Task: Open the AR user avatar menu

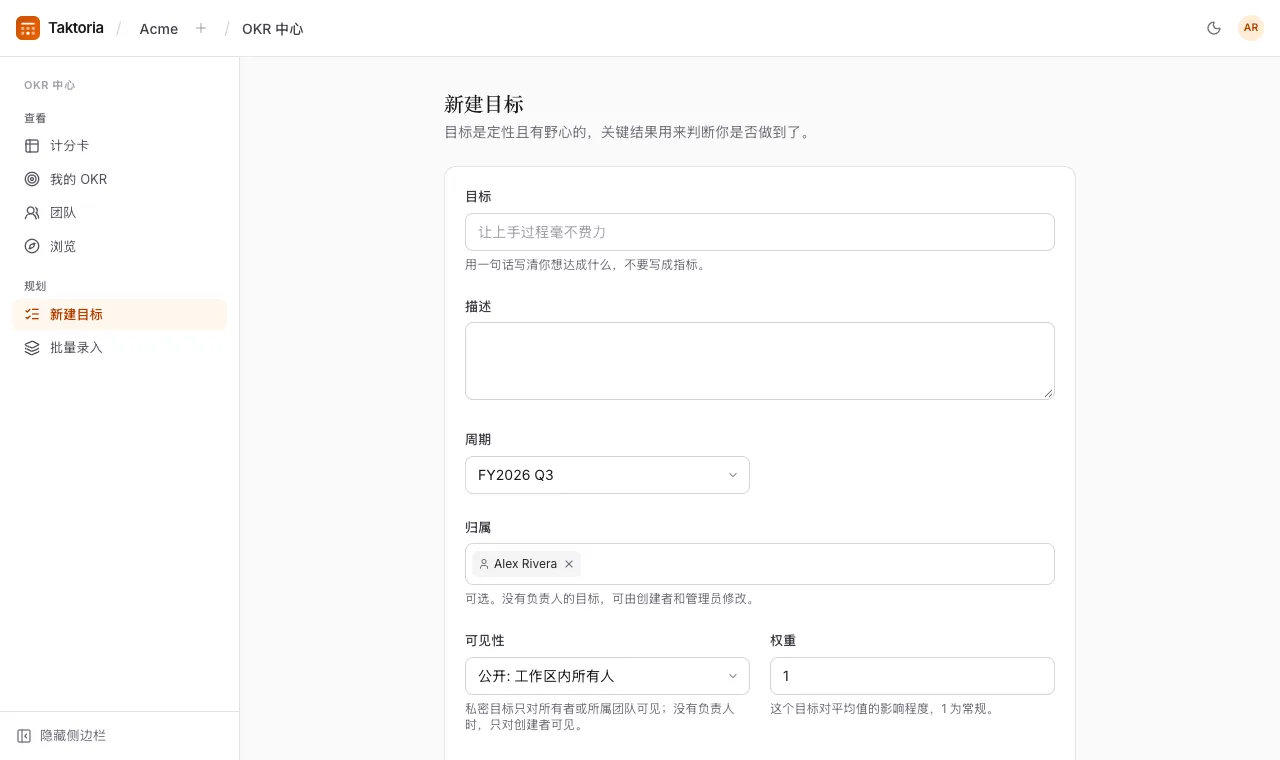Action: (1251, 28)
